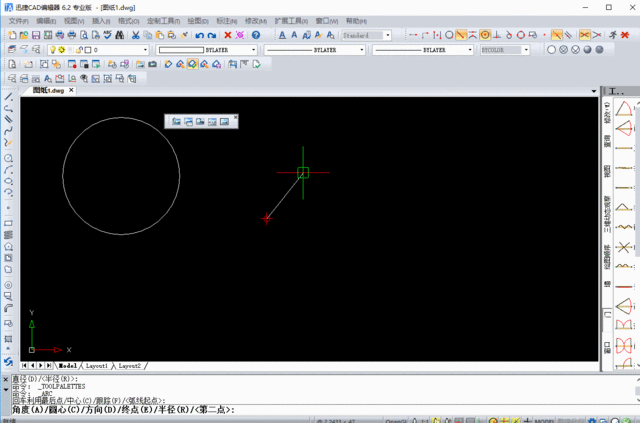Open the 绘图 menu

click(197, 20)
